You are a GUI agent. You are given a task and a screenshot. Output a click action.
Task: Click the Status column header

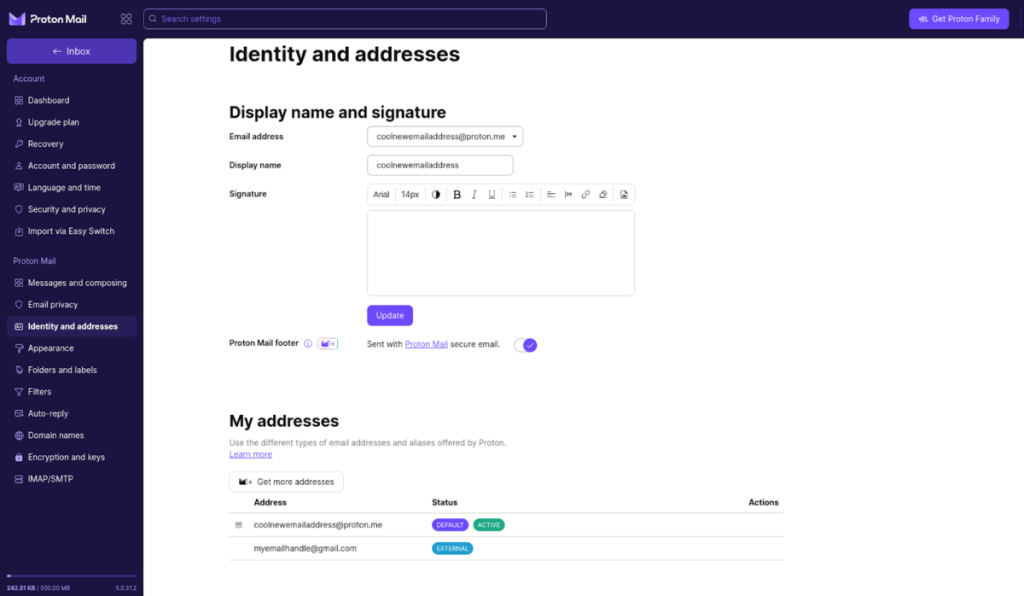coord(444,503)
